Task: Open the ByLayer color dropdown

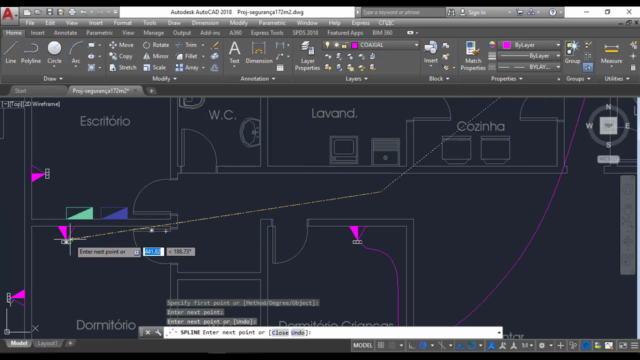Action: tap(558, 45)
